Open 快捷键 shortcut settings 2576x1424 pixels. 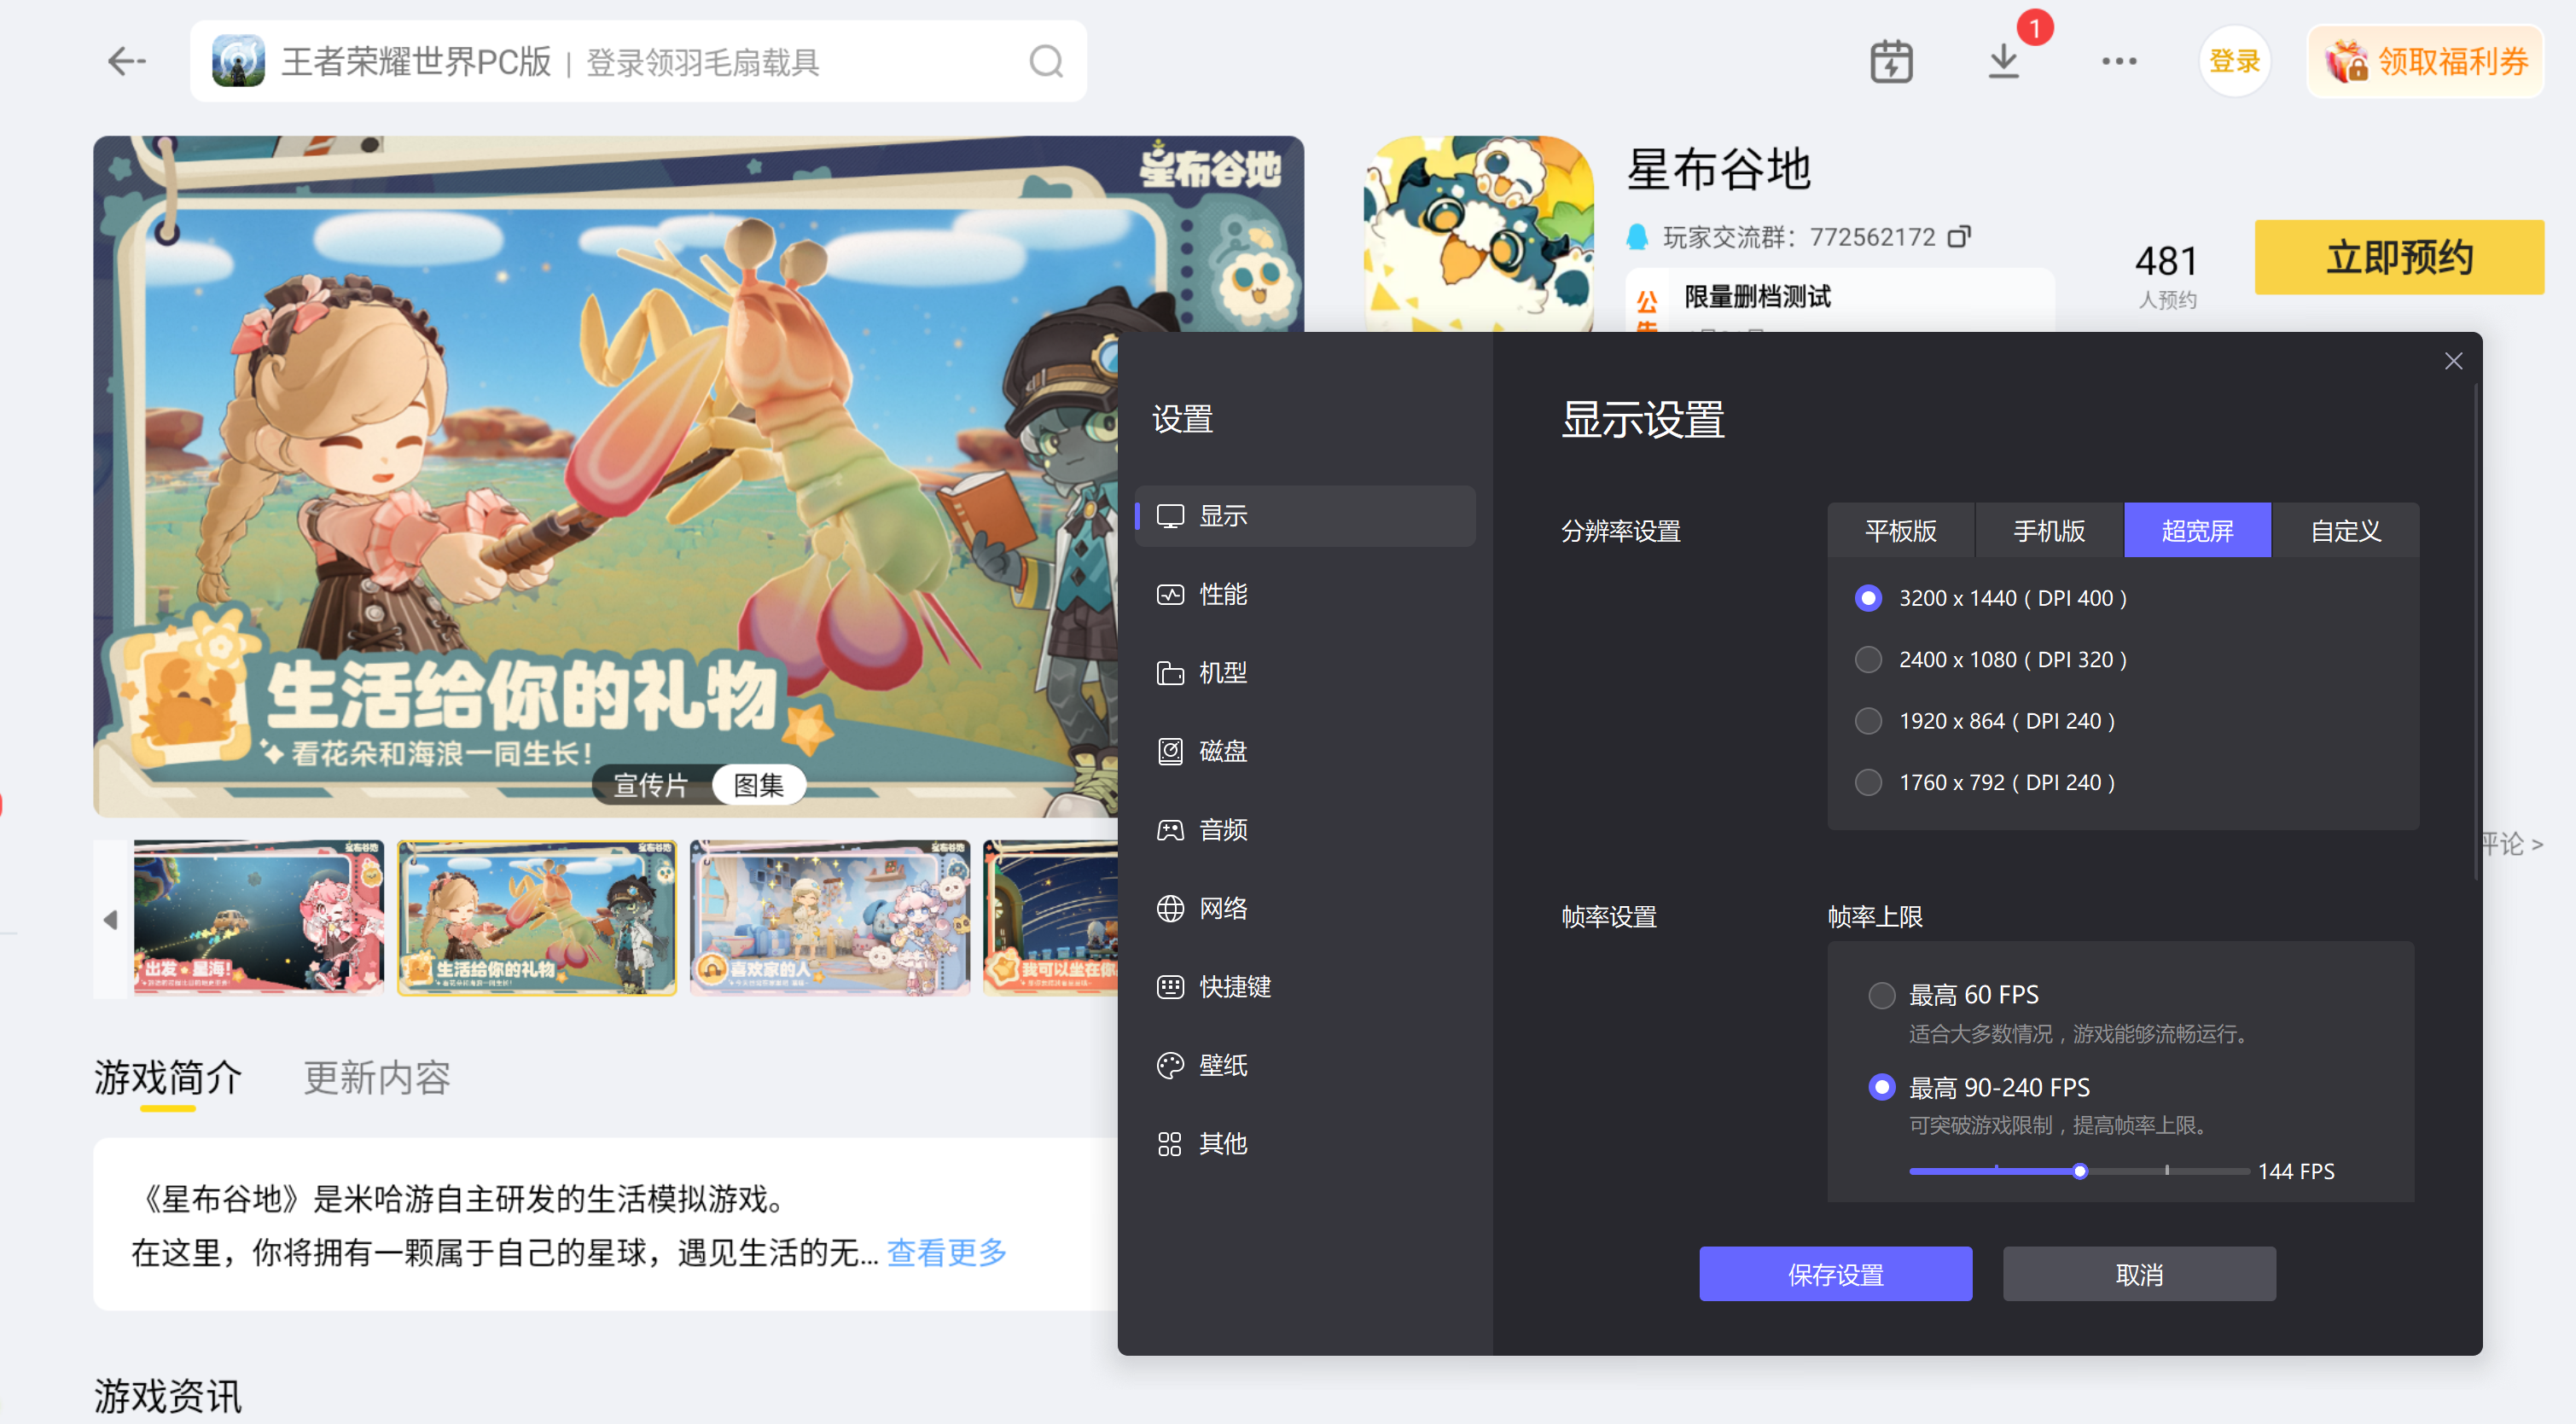[x=1234, y=987]
